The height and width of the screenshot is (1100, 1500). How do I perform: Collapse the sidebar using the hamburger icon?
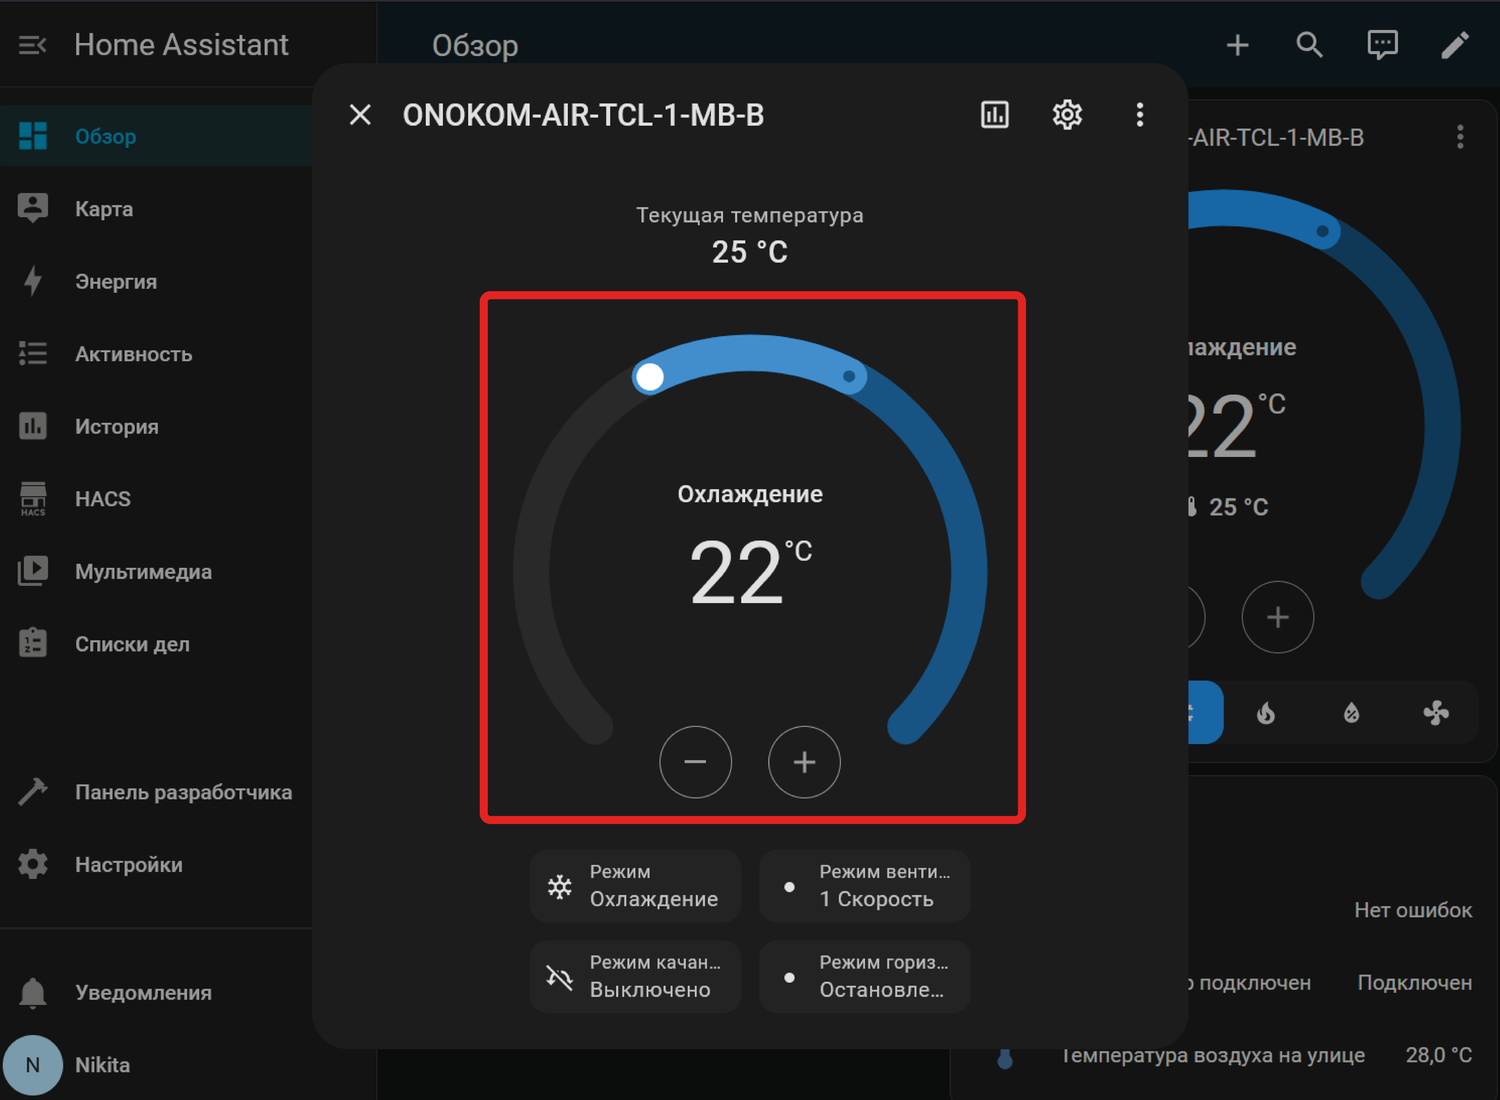point(32,45)
